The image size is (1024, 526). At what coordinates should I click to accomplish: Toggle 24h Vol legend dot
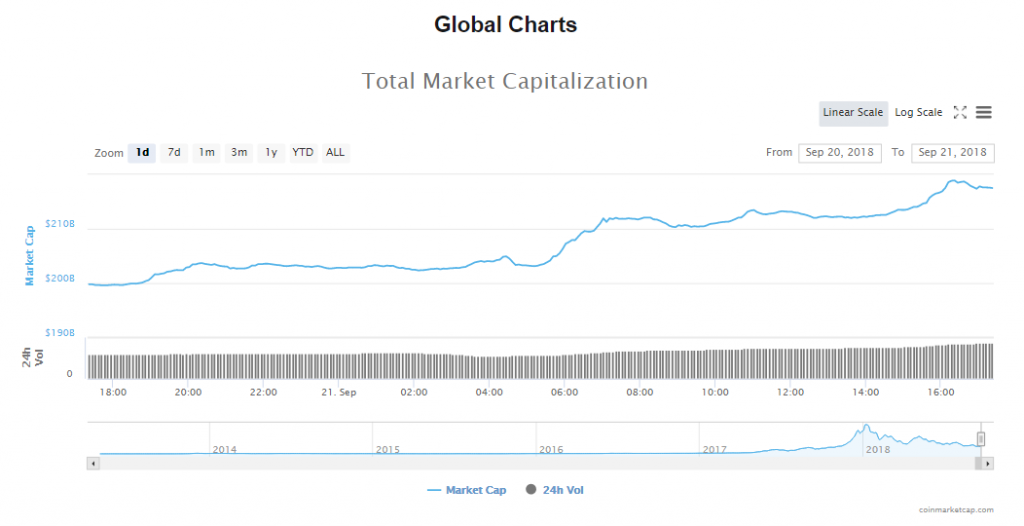[x=531, y=490]
